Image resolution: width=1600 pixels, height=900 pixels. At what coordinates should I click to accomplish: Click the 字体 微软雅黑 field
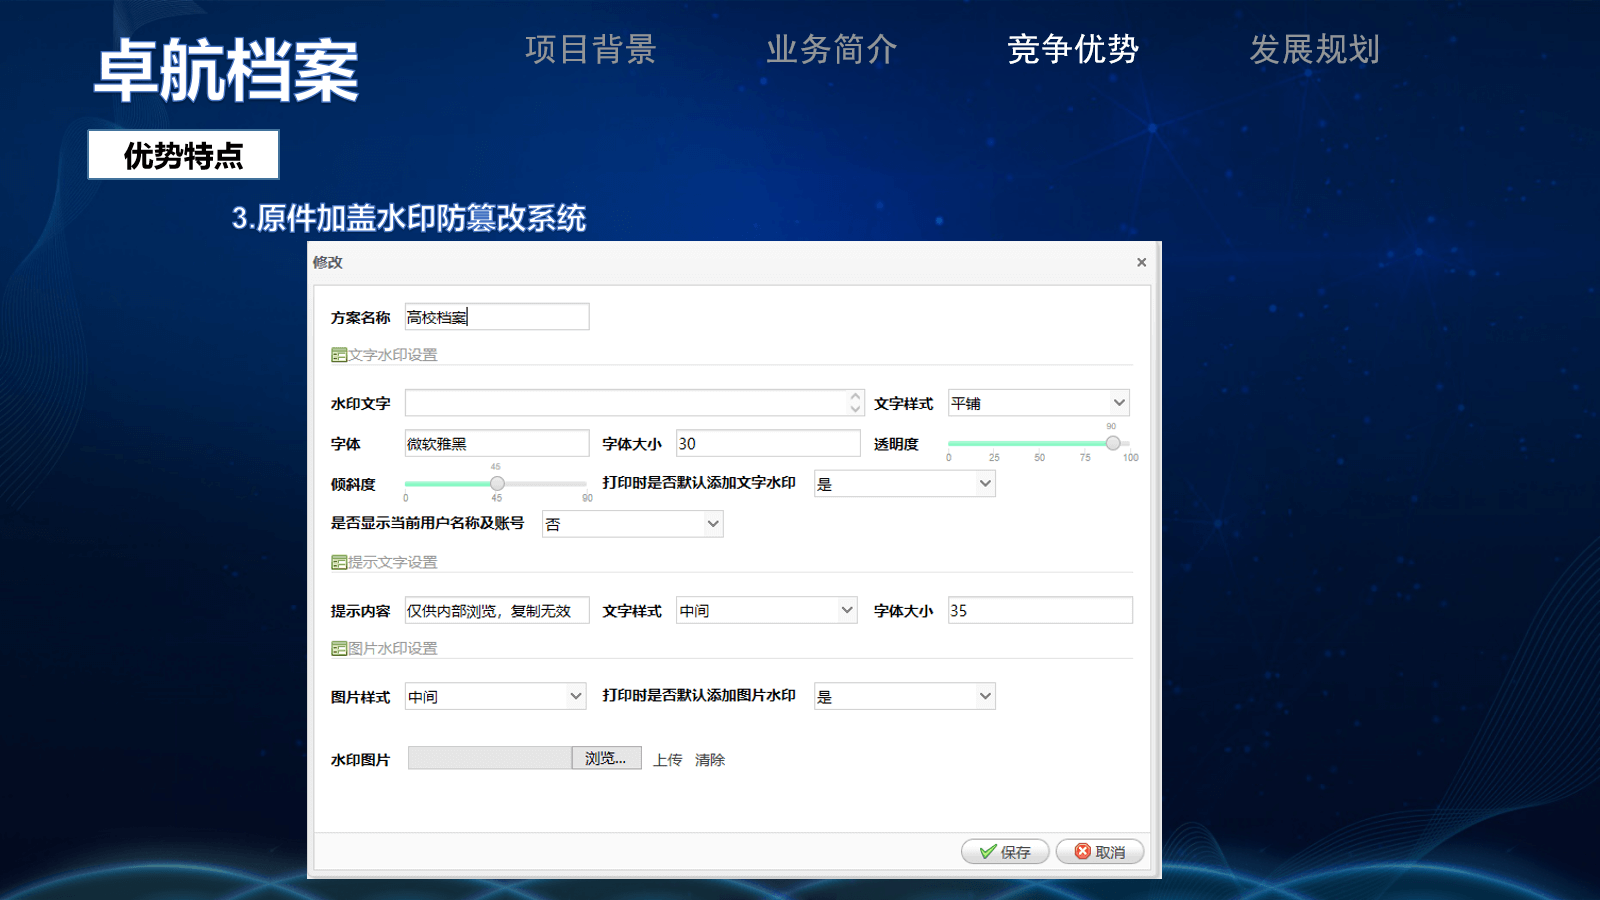point(497,443)
